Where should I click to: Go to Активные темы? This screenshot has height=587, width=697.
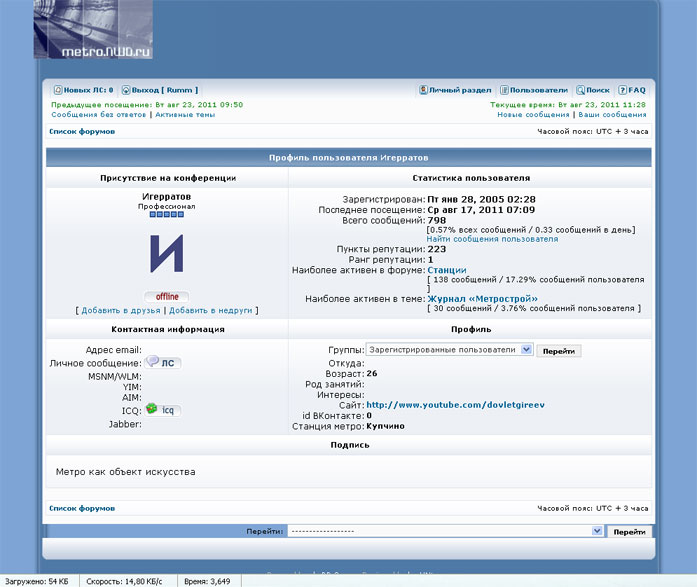pos(185,115)
